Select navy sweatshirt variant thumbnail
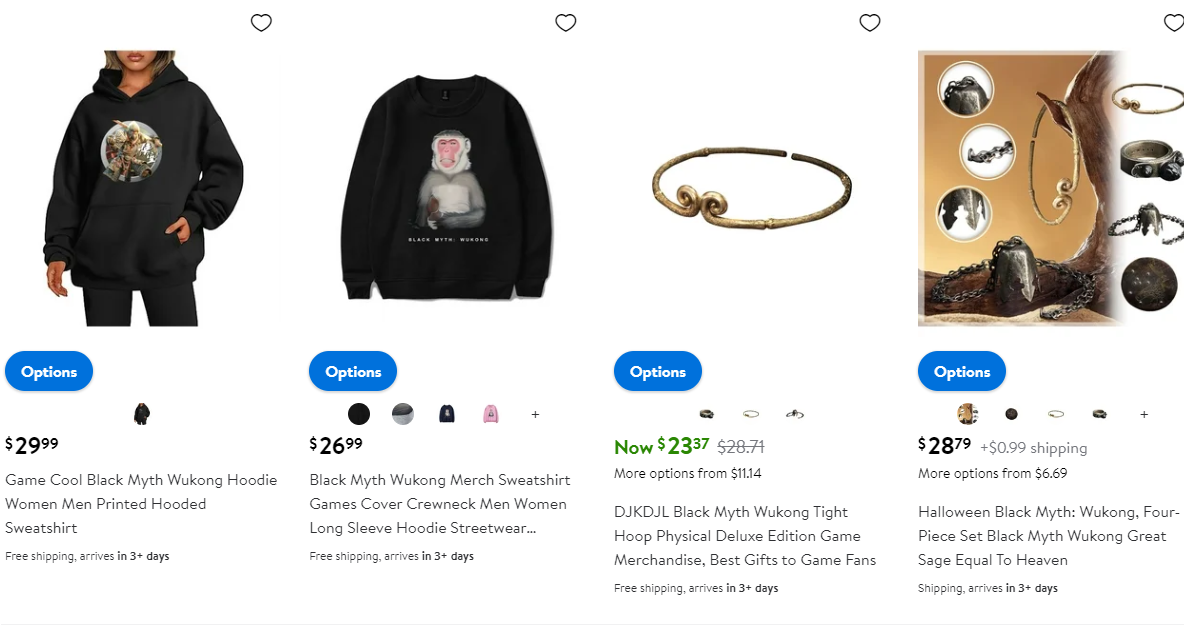This screenshot has height=625, width=1184. click(x=447, y=414)
